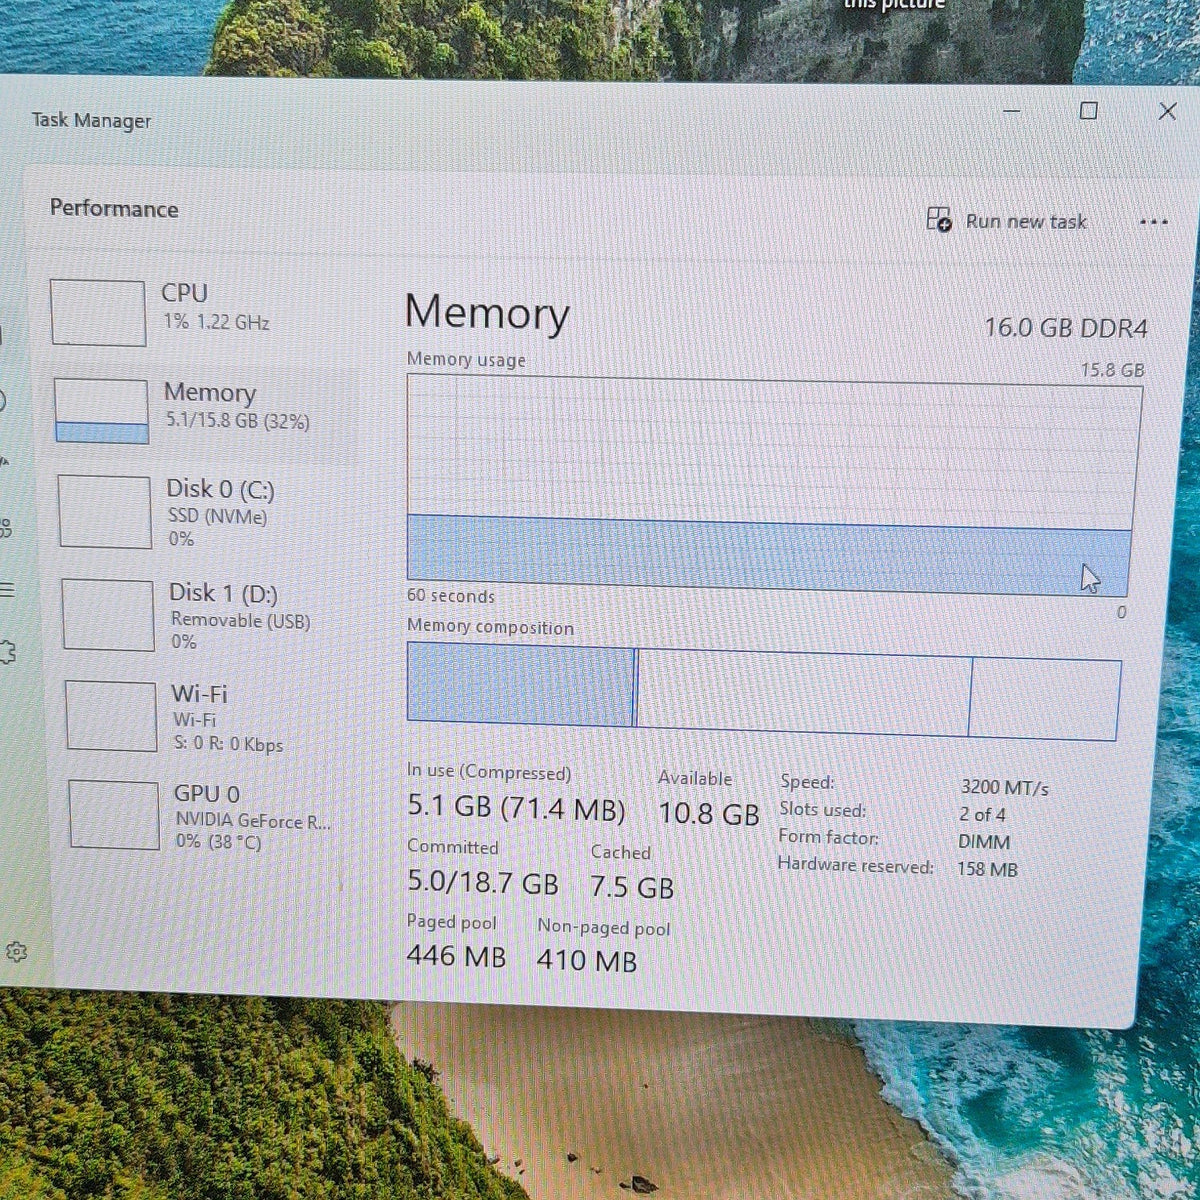This screenshot has width=1200, height=1200.
Task: Open Disk 0 (C:) performance view
Action: pyautogui.click(x=206, y=512)
